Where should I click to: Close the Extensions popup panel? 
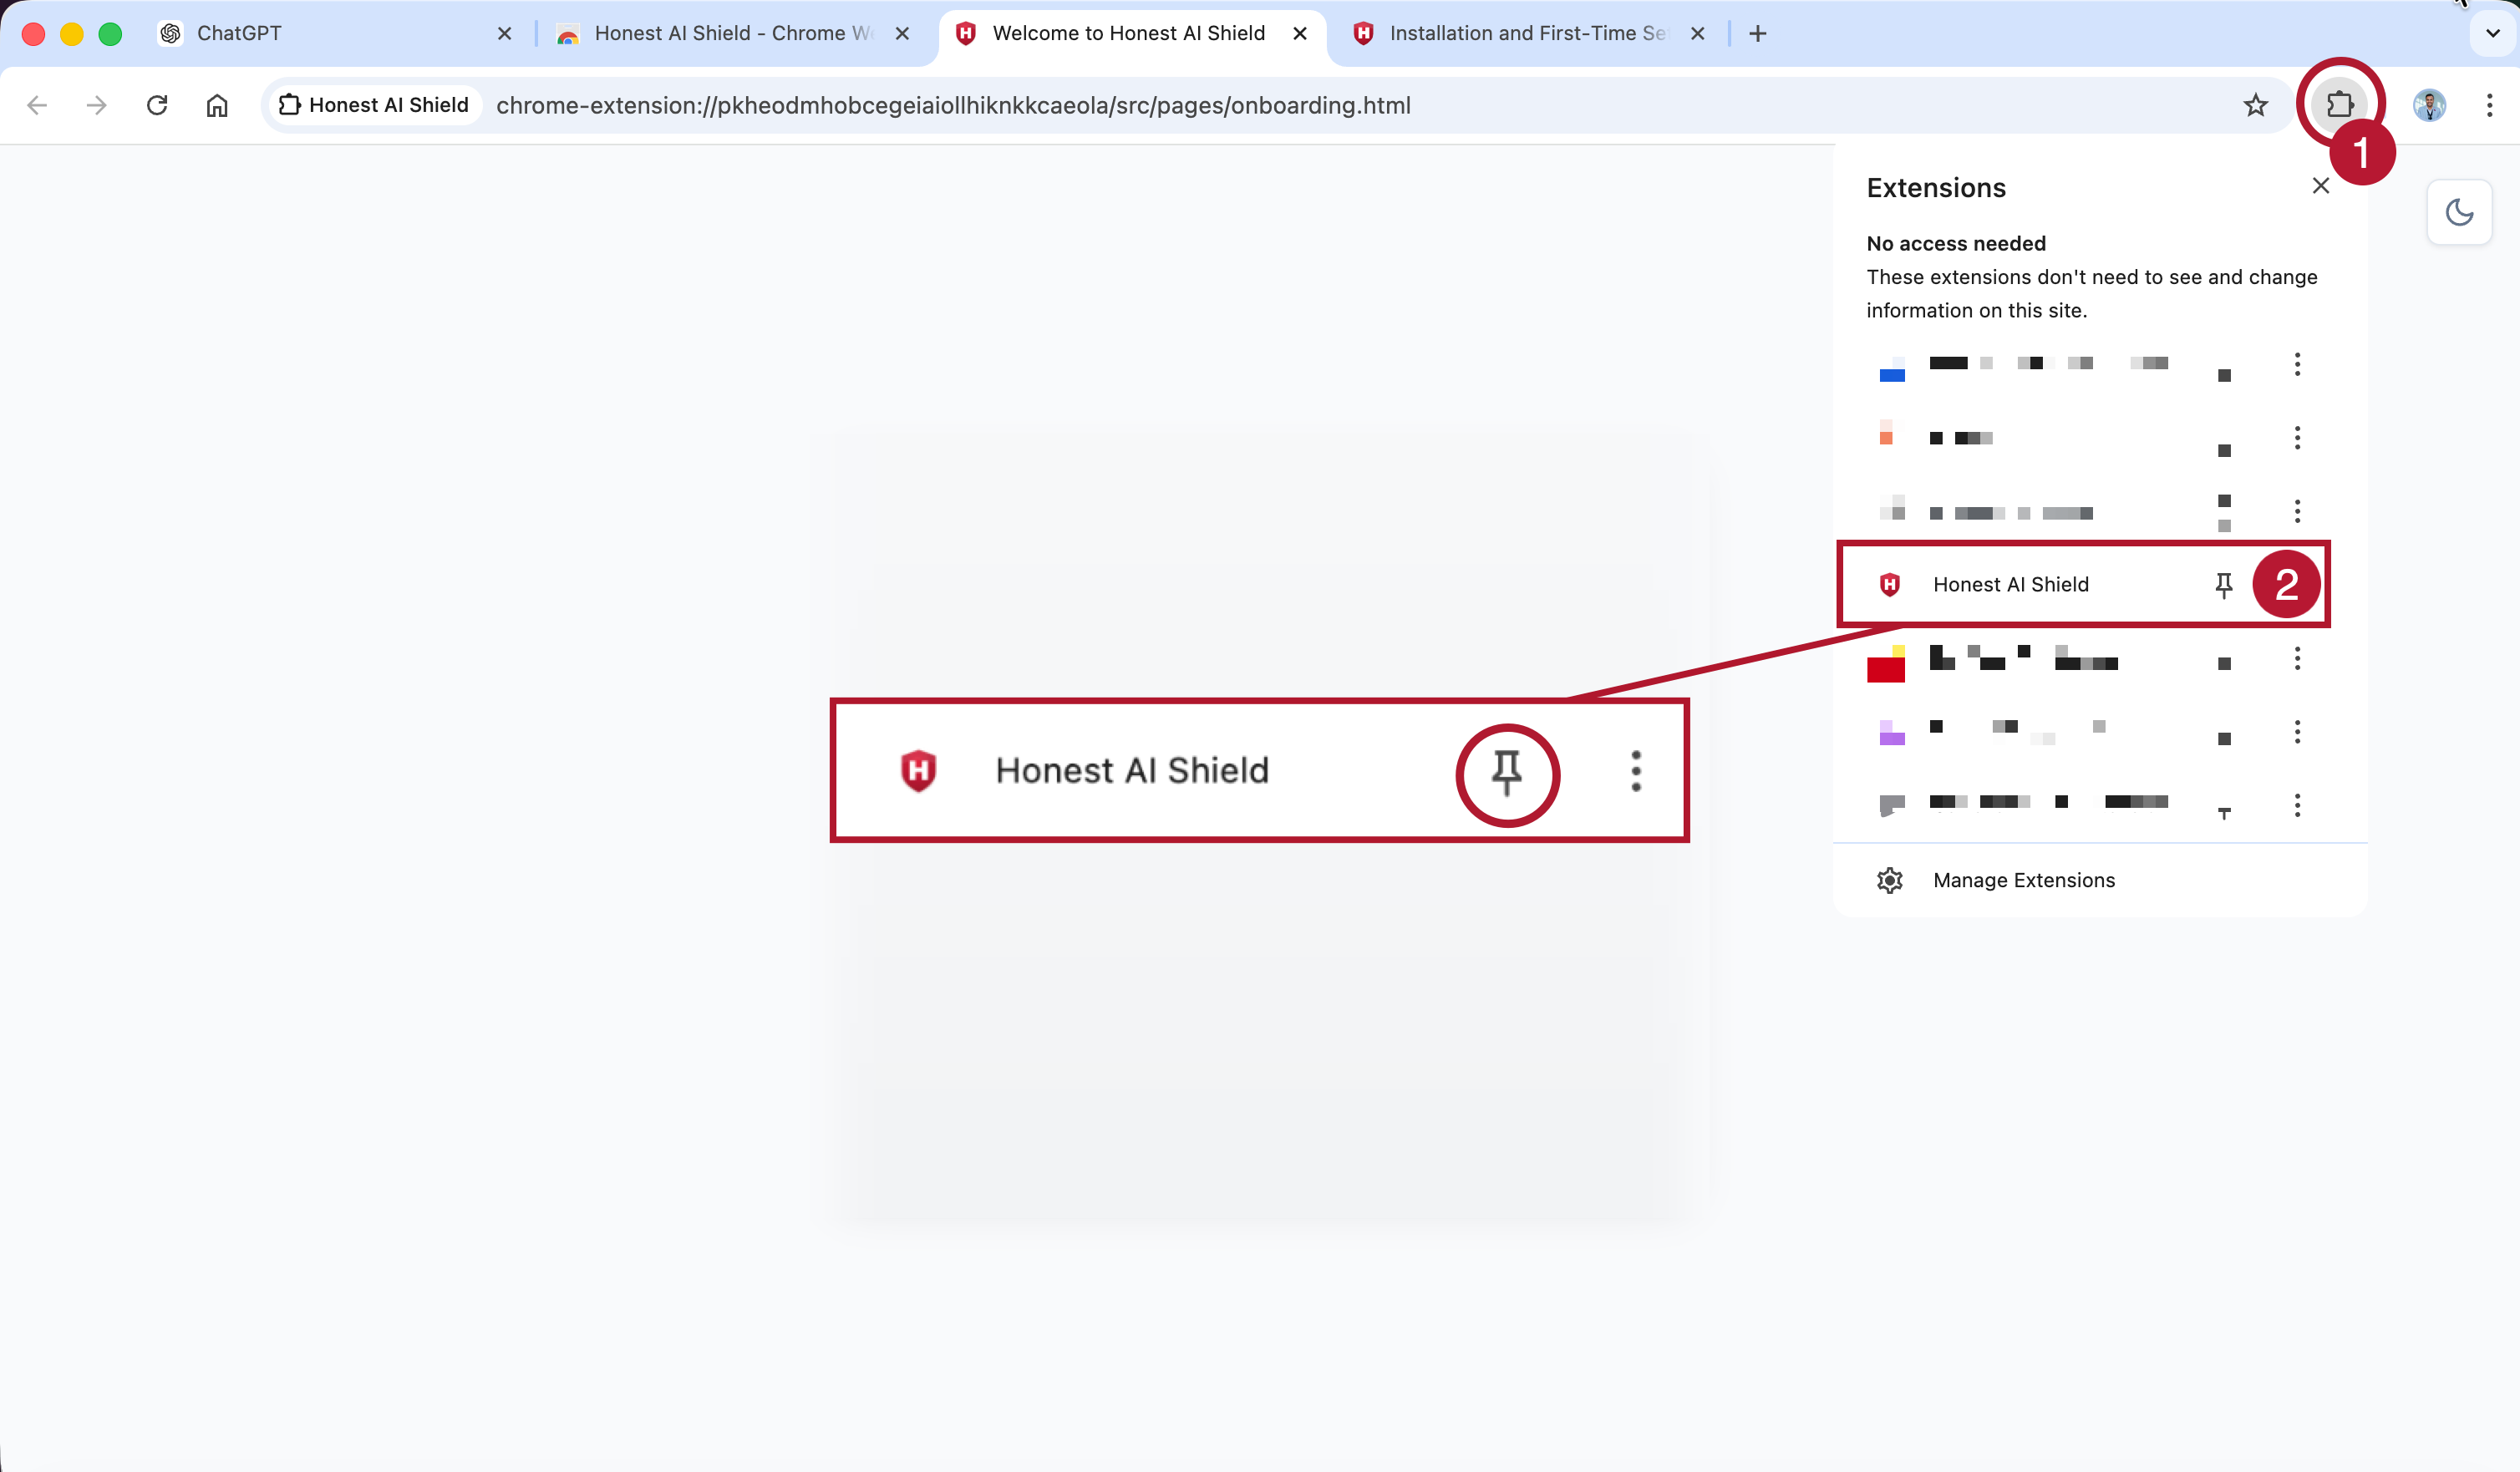(x=2320, y=186)
